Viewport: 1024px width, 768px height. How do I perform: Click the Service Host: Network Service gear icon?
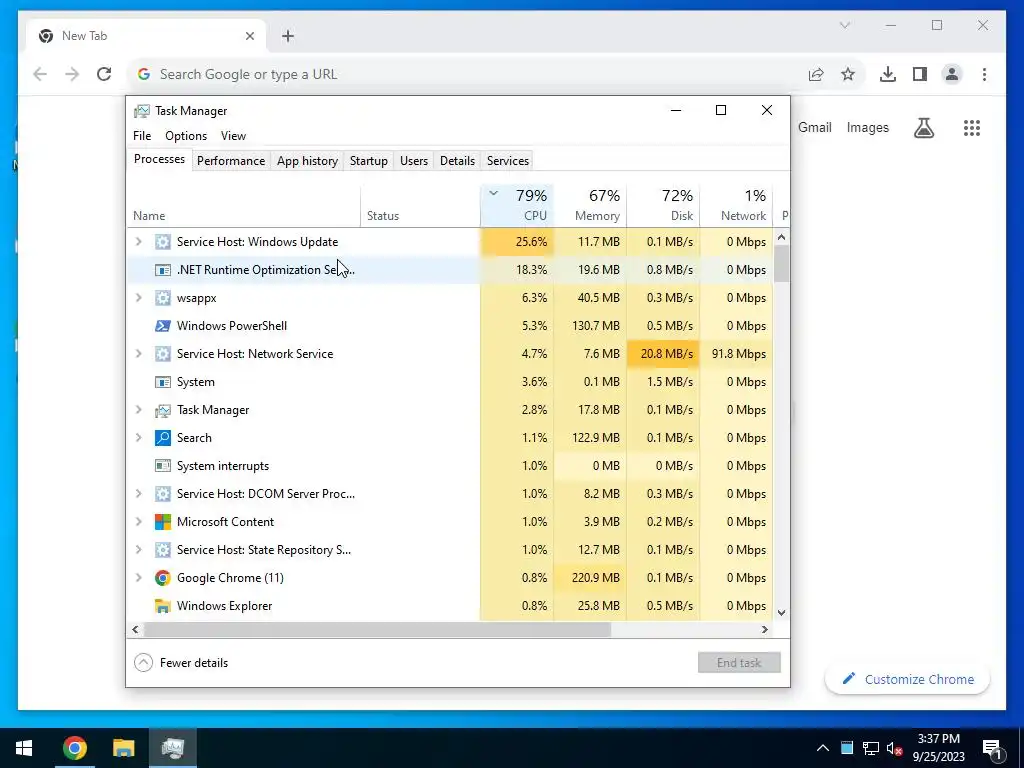click(163, 354)
